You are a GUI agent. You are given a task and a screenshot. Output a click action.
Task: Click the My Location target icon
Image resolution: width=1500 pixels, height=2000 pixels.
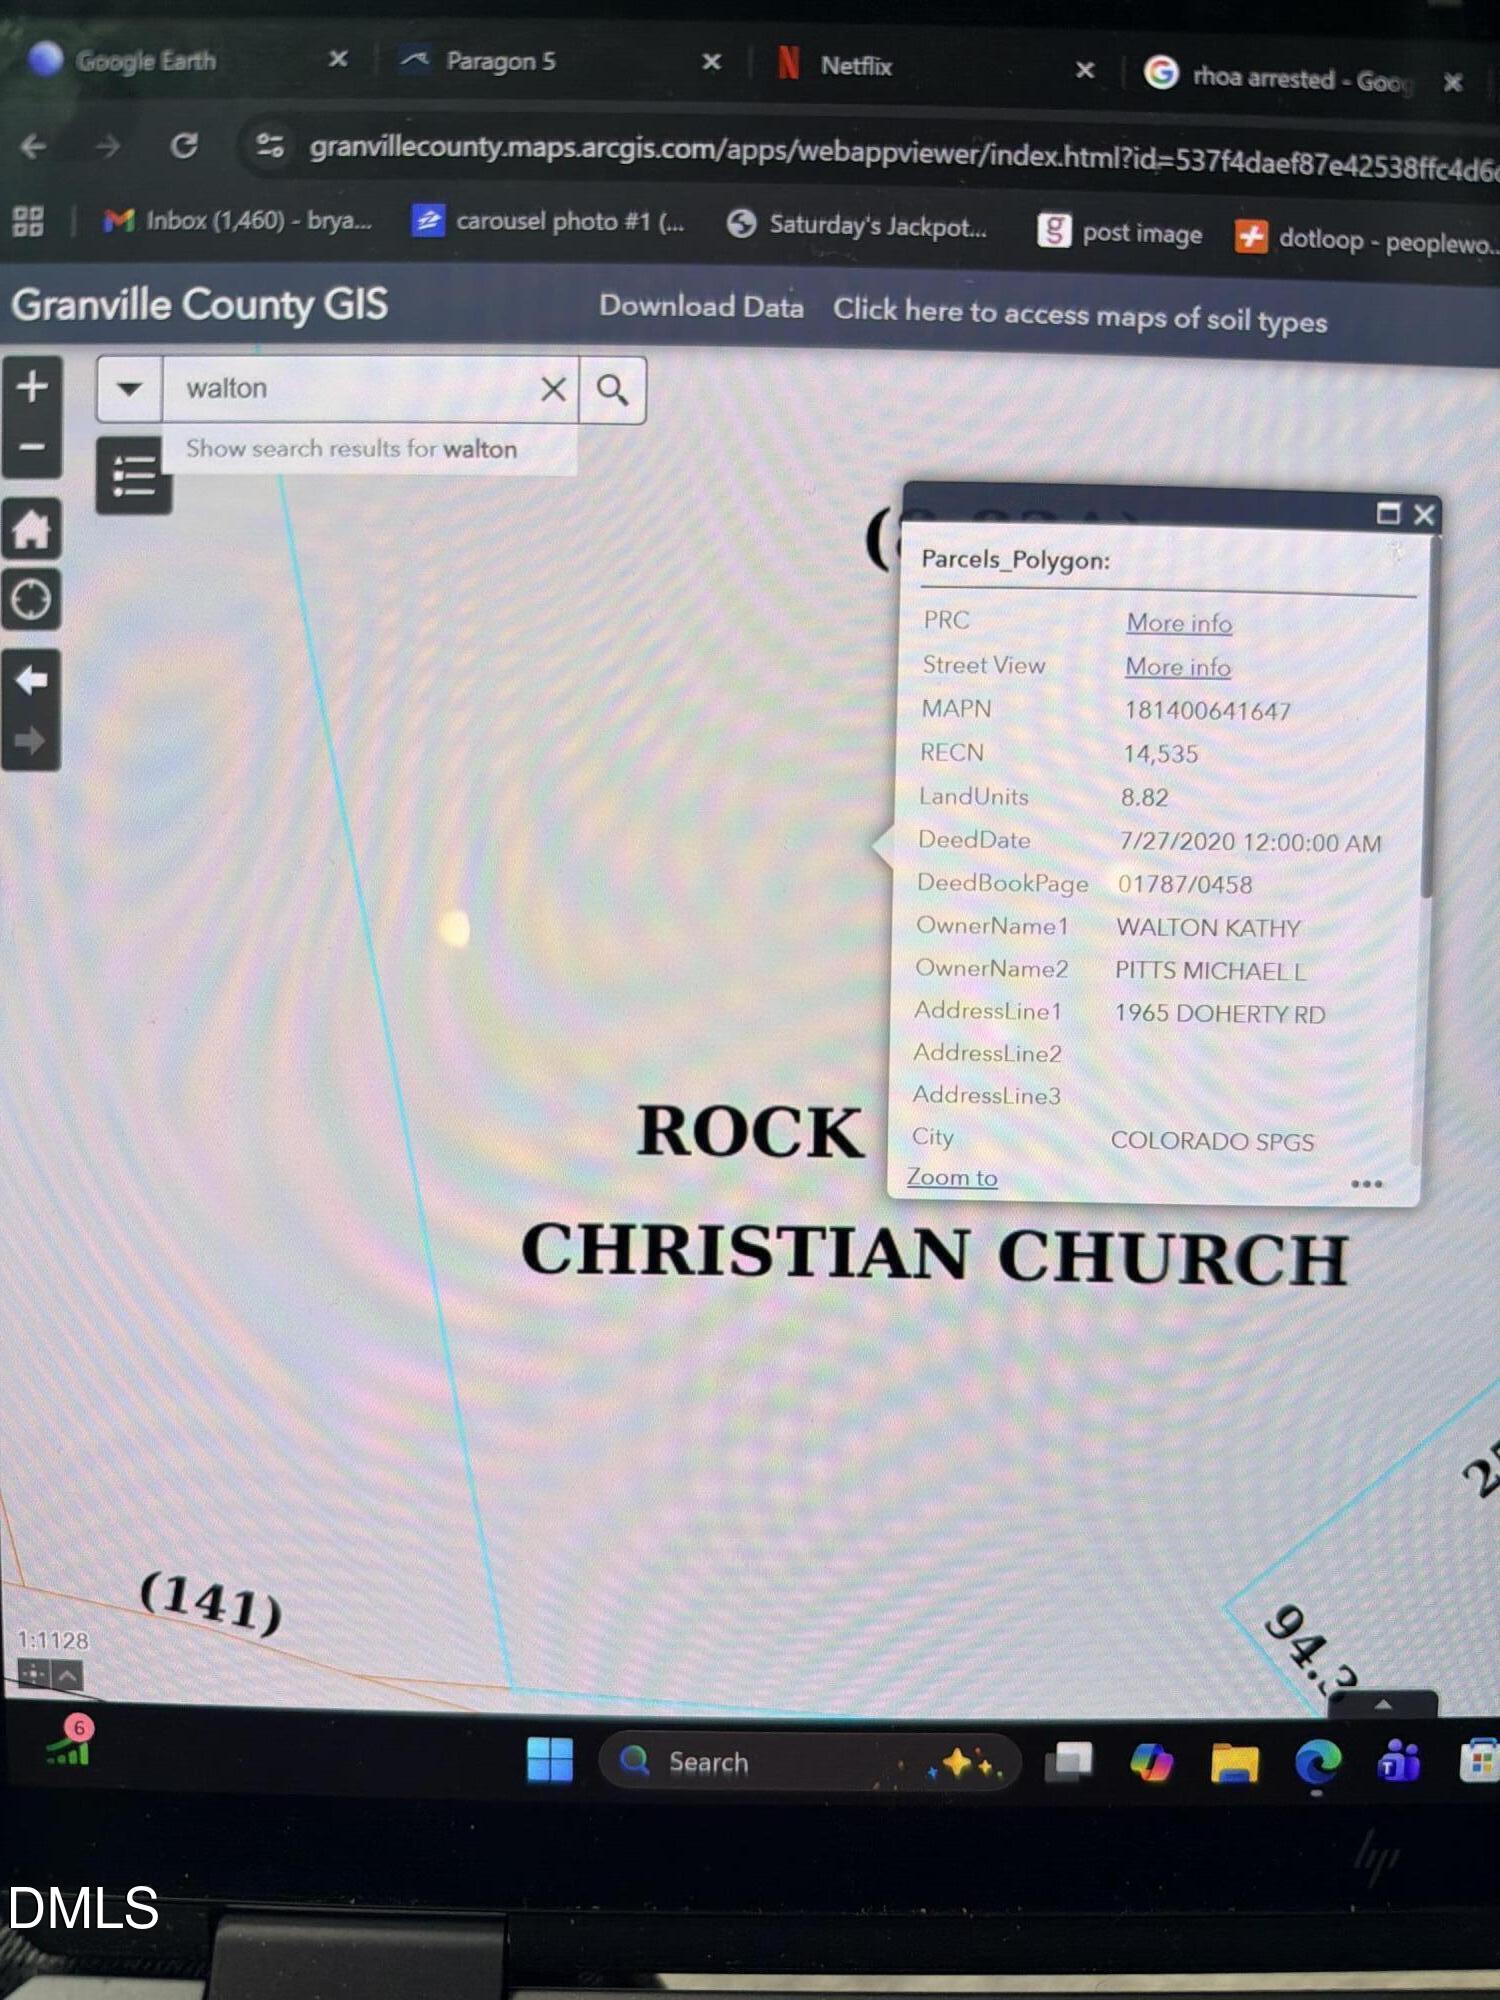(x=31, y=600)
